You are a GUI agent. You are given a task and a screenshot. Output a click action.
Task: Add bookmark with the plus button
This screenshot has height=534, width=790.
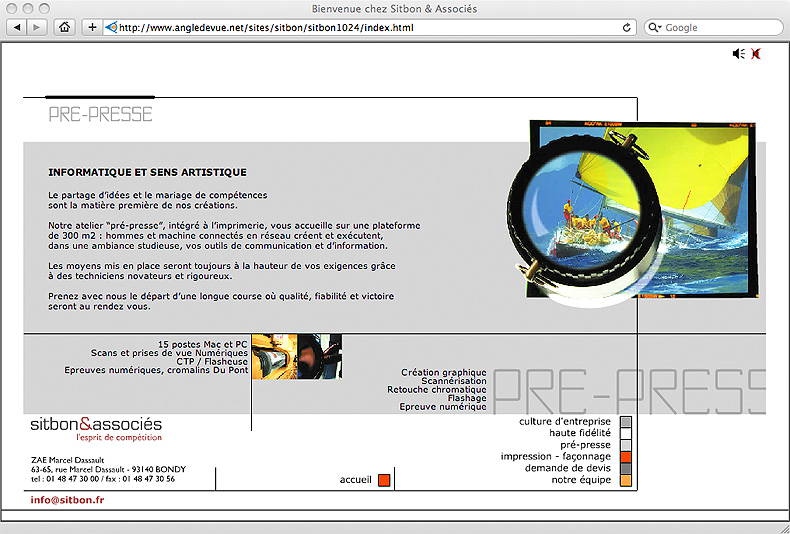click(x=92, y=27)
